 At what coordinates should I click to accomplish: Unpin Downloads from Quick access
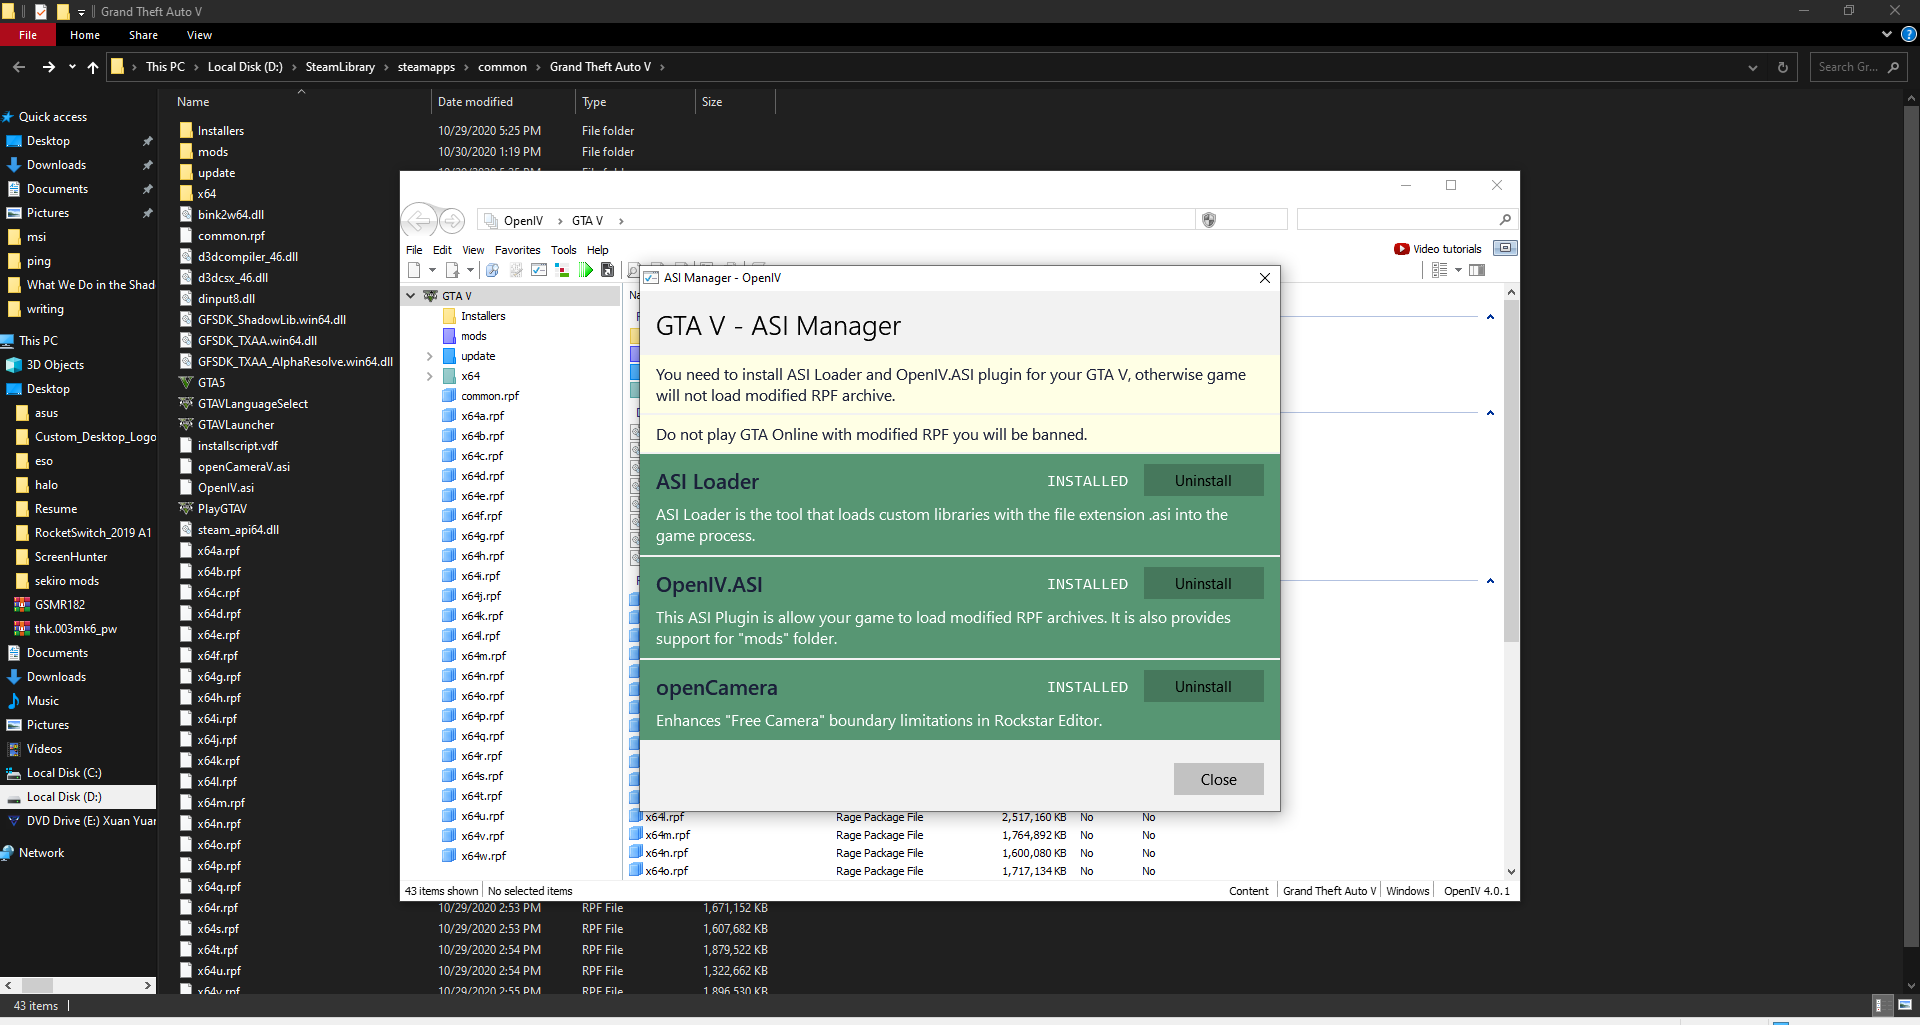tap(147, 164)
